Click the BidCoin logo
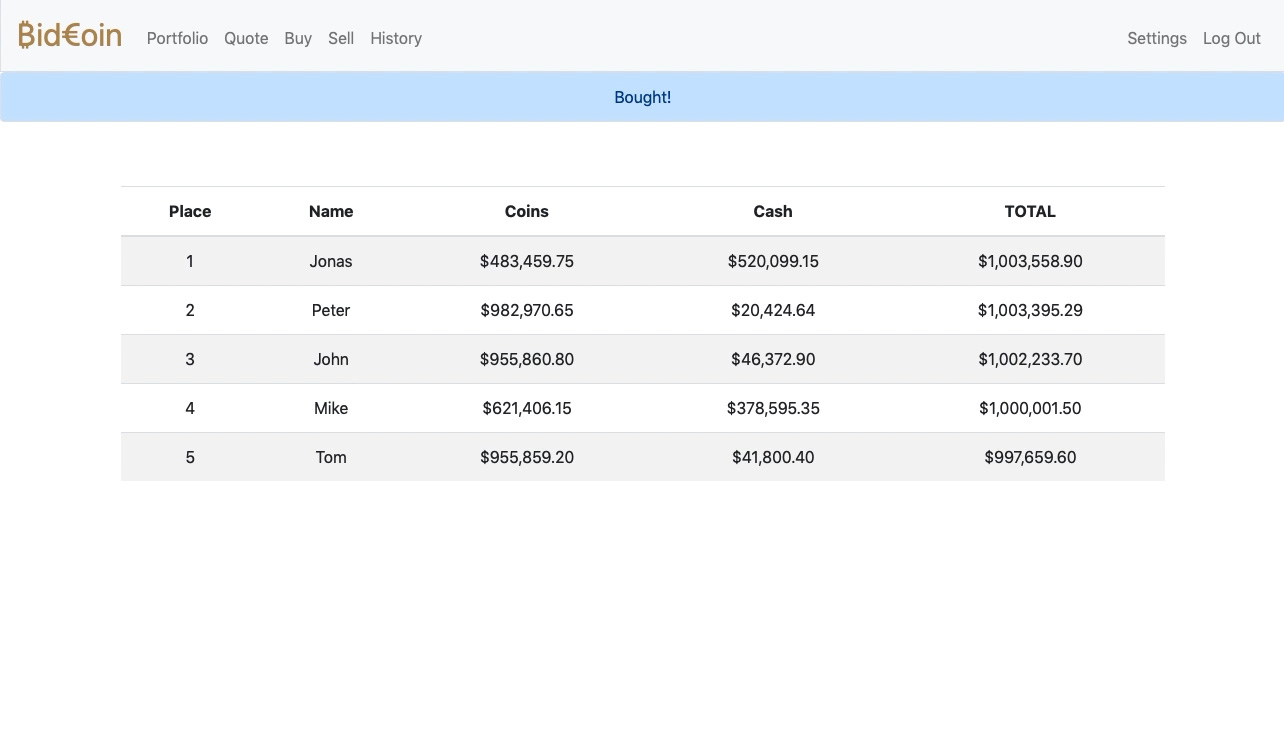The image size is (1284, 738). (x=70, y=36)
